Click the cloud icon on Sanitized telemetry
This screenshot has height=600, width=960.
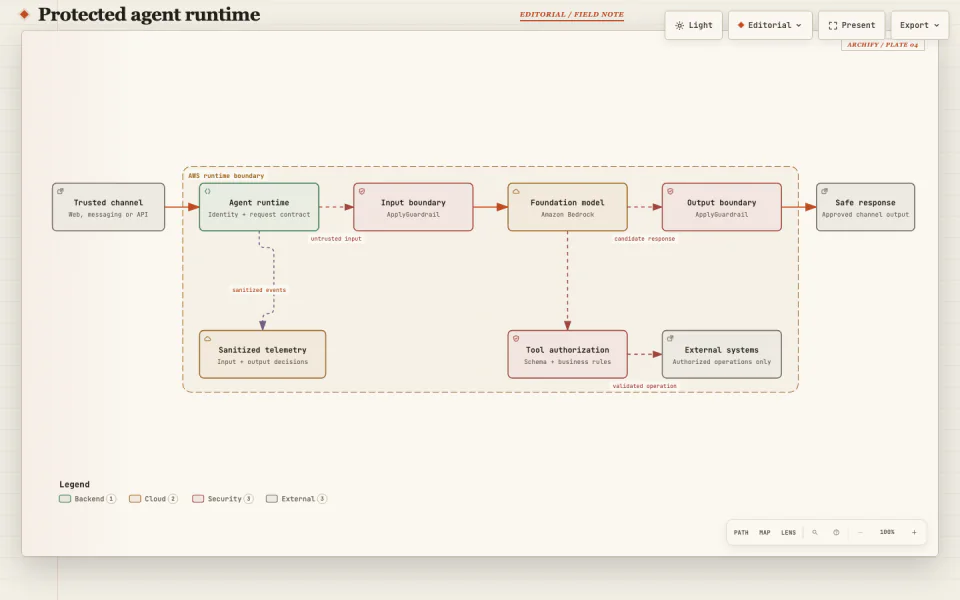click(x=208, y=339)
